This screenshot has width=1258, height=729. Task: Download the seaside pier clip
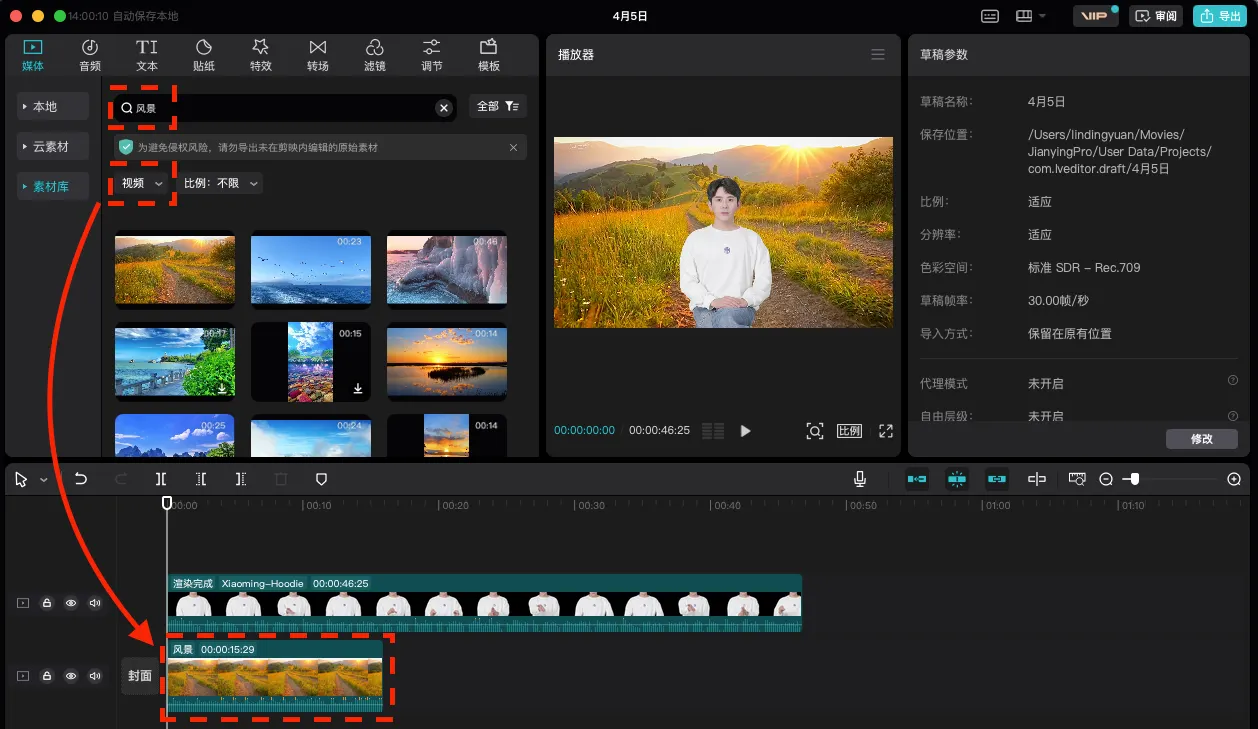coord(221,388)
